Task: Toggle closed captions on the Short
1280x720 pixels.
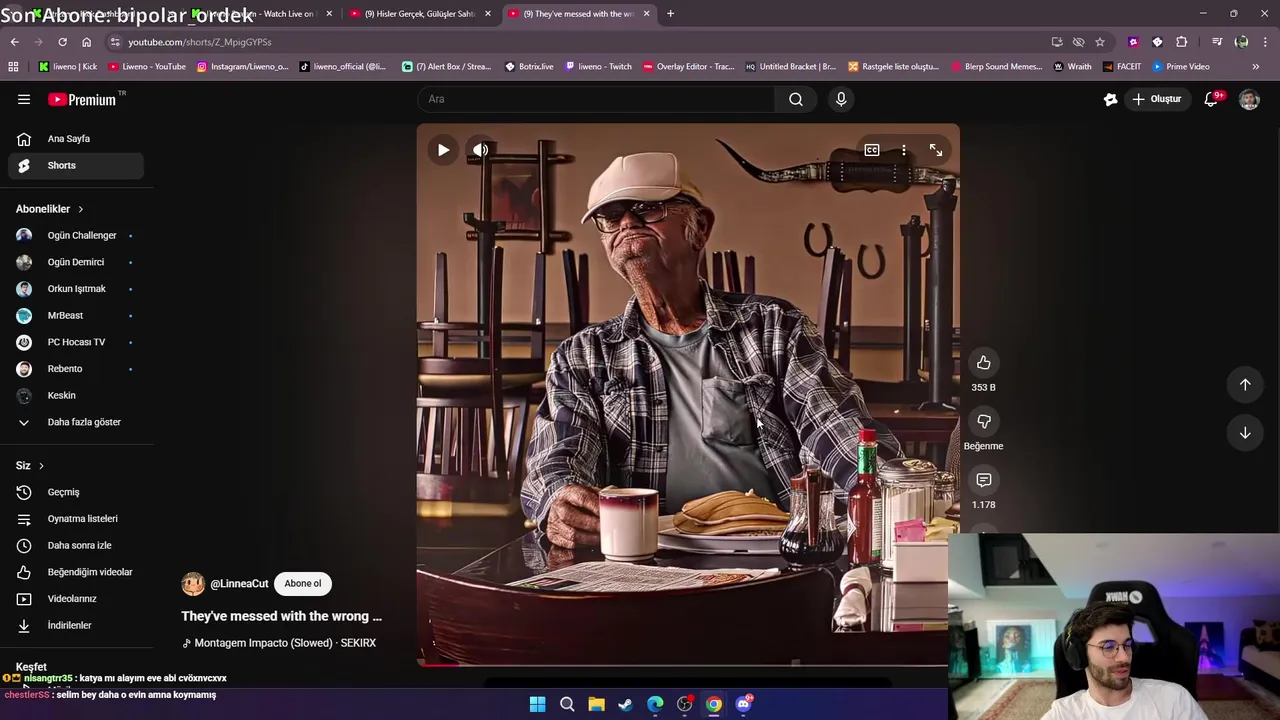Action: 872,150
